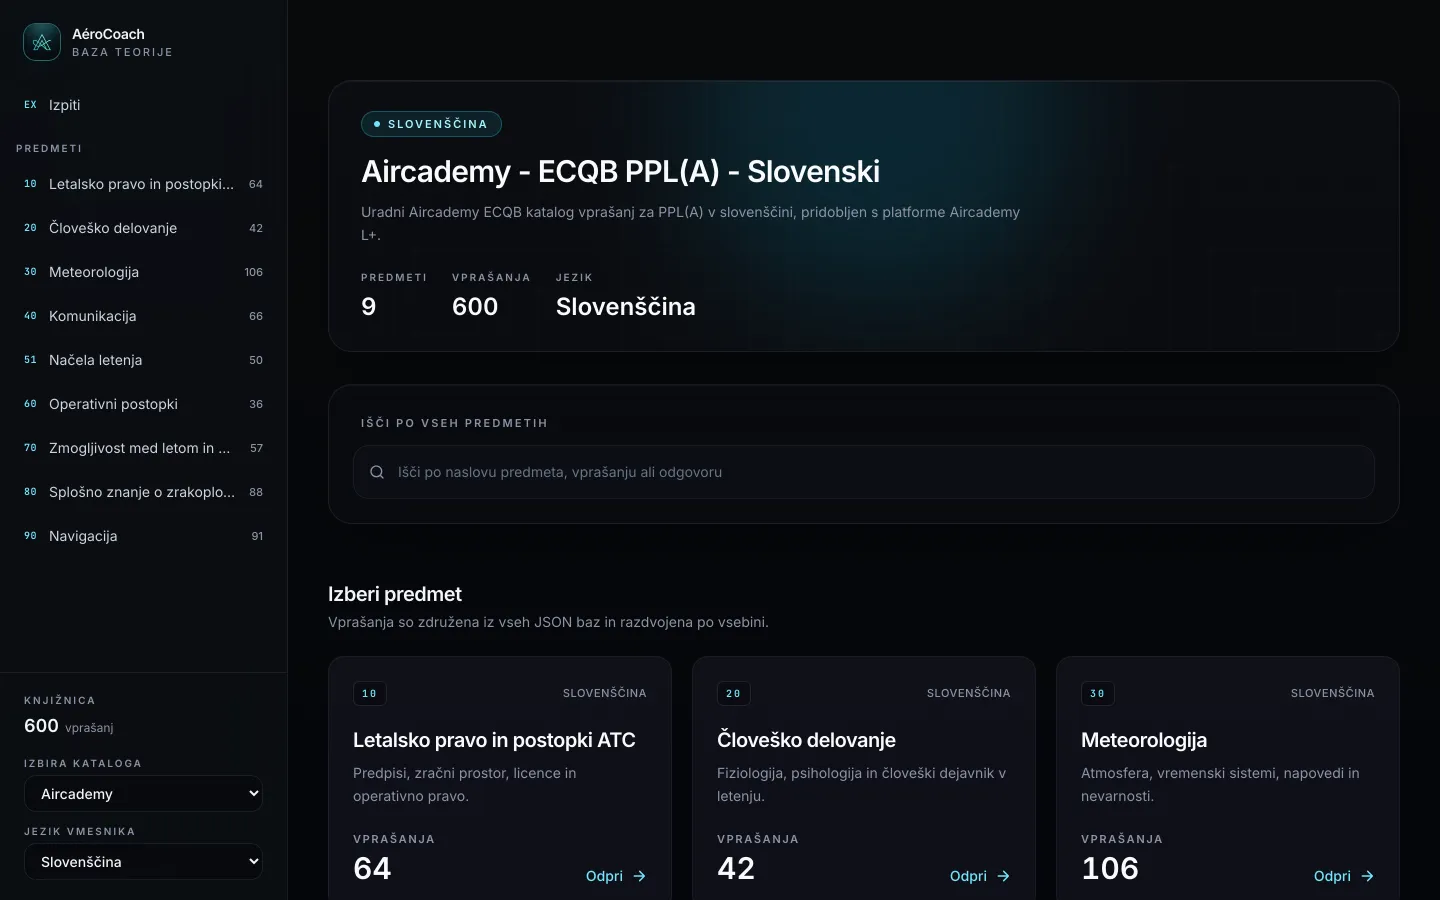Click arrow icon on Meteorologija card
Image resolution: width=1440 pixels, height=900 pixels.
[1368, 876]
